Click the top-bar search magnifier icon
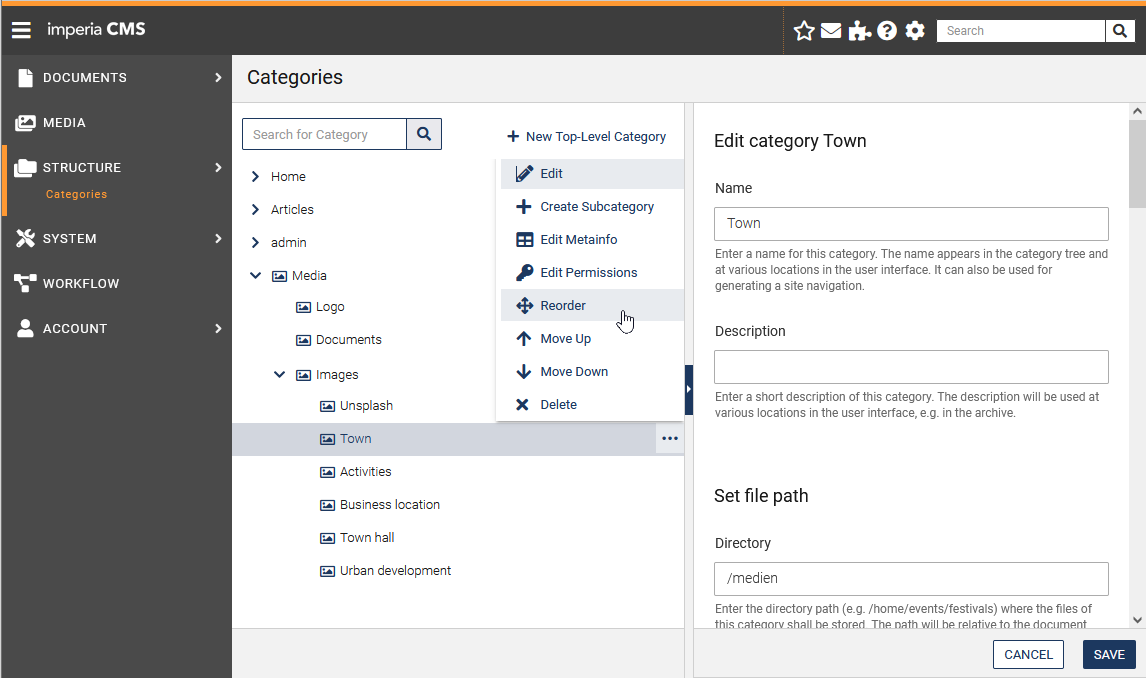Screen dimensions: 1146x678 (1119, 31)
